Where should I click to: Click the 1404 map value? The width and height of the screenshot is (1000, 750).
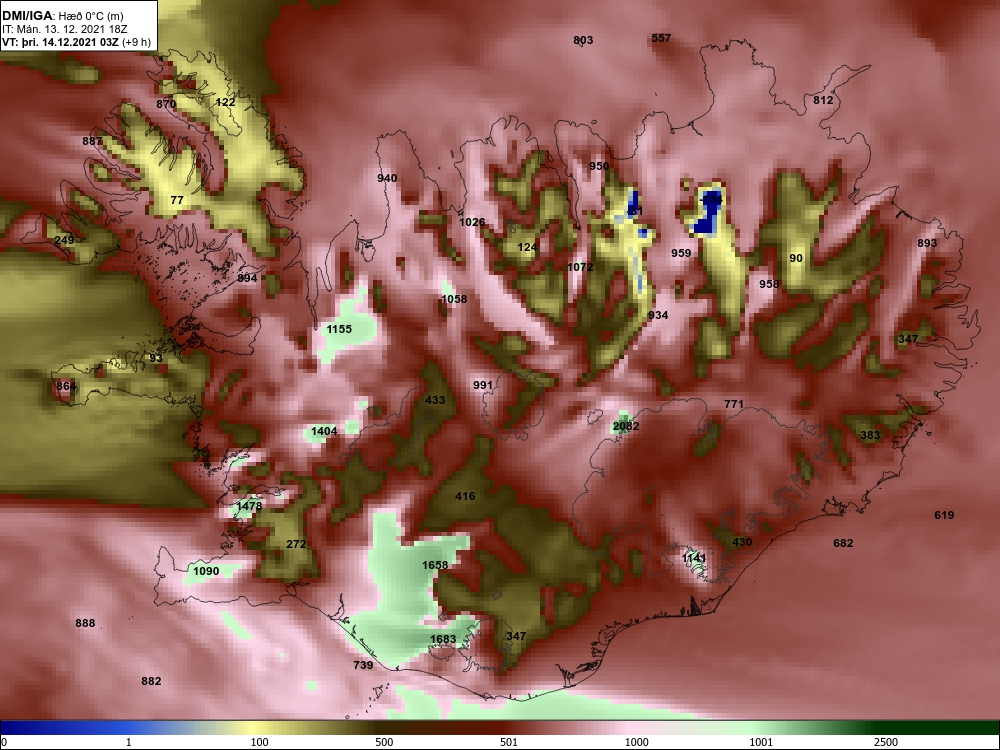[324, 432]
